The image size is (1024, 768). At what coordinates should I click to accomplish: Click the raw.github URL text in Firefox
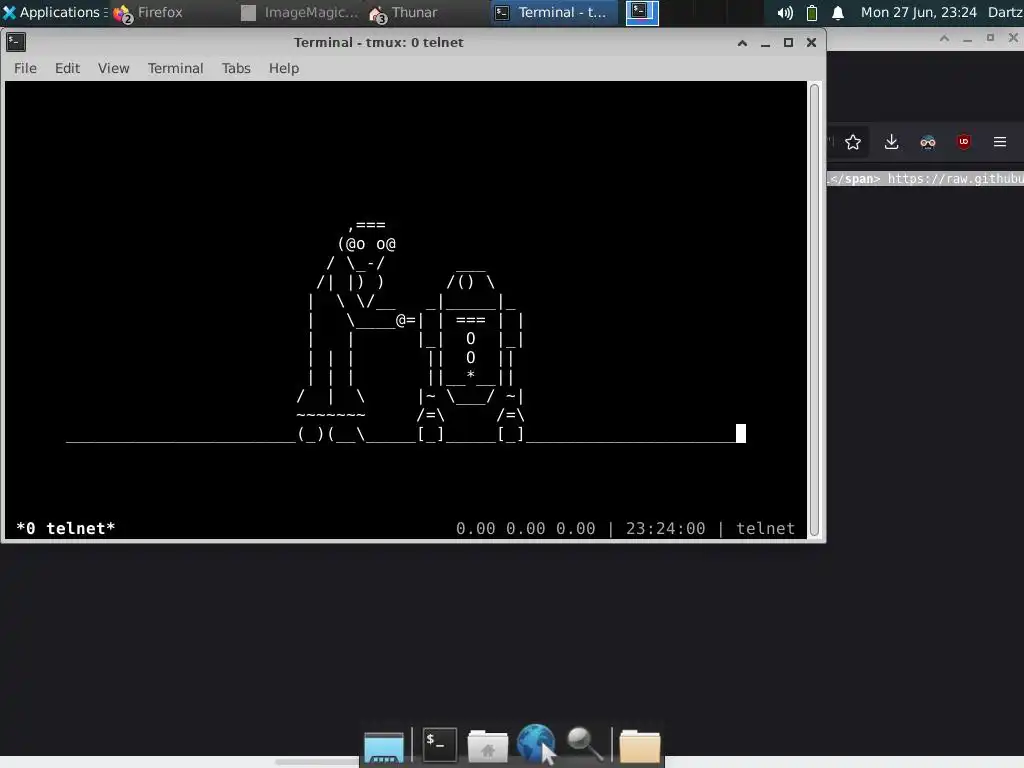point(955,179)
